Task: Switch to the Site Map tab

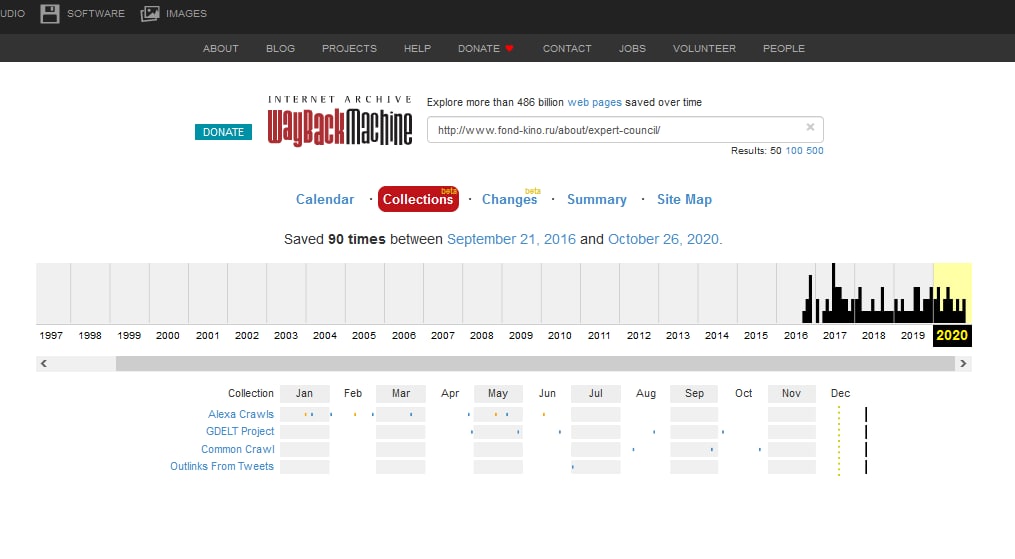Action: coord(684,199)
